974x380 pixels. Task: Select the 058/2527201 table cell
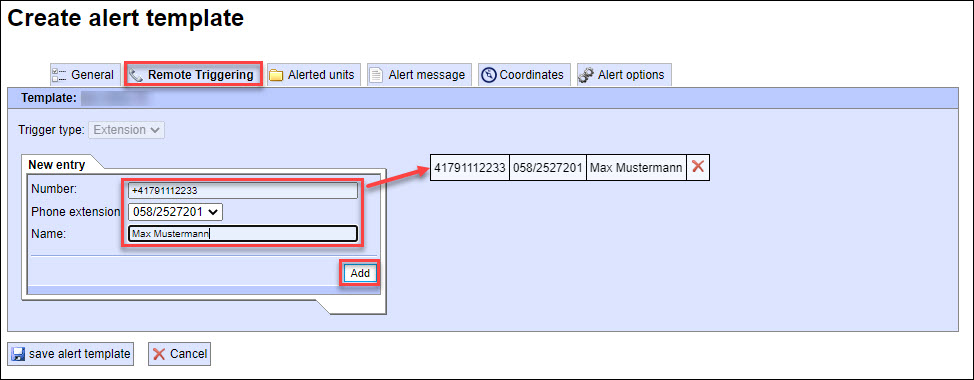coord(548,168)
